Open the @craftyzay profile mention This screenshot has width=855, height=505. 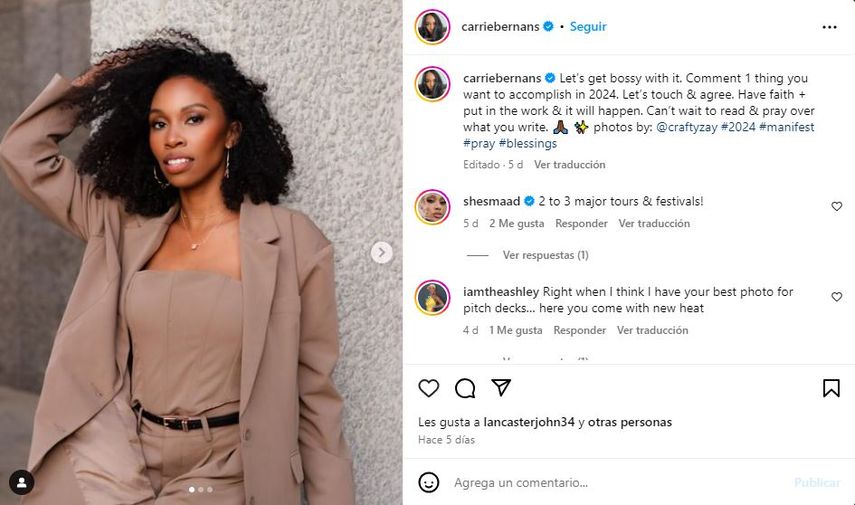click(687, 127)
